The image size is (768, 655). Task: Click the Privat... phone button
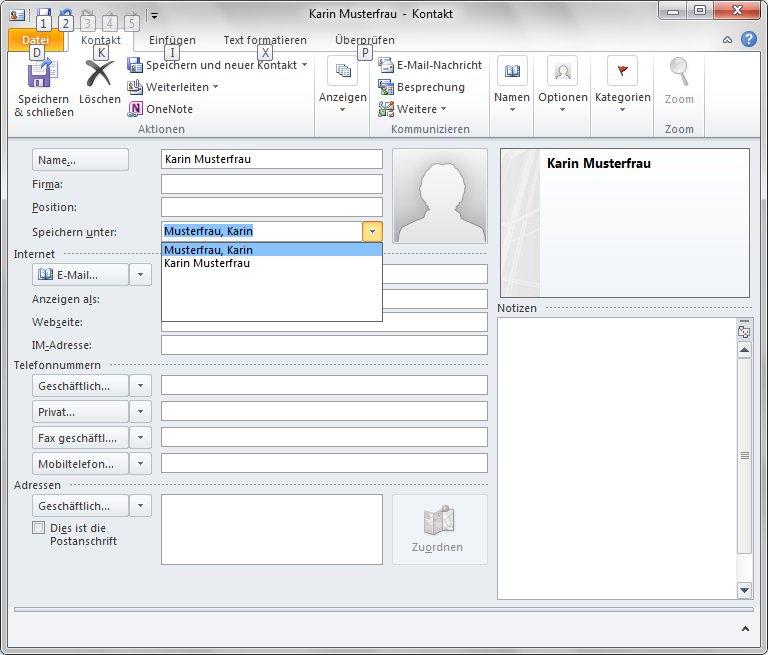click(80, 411)
